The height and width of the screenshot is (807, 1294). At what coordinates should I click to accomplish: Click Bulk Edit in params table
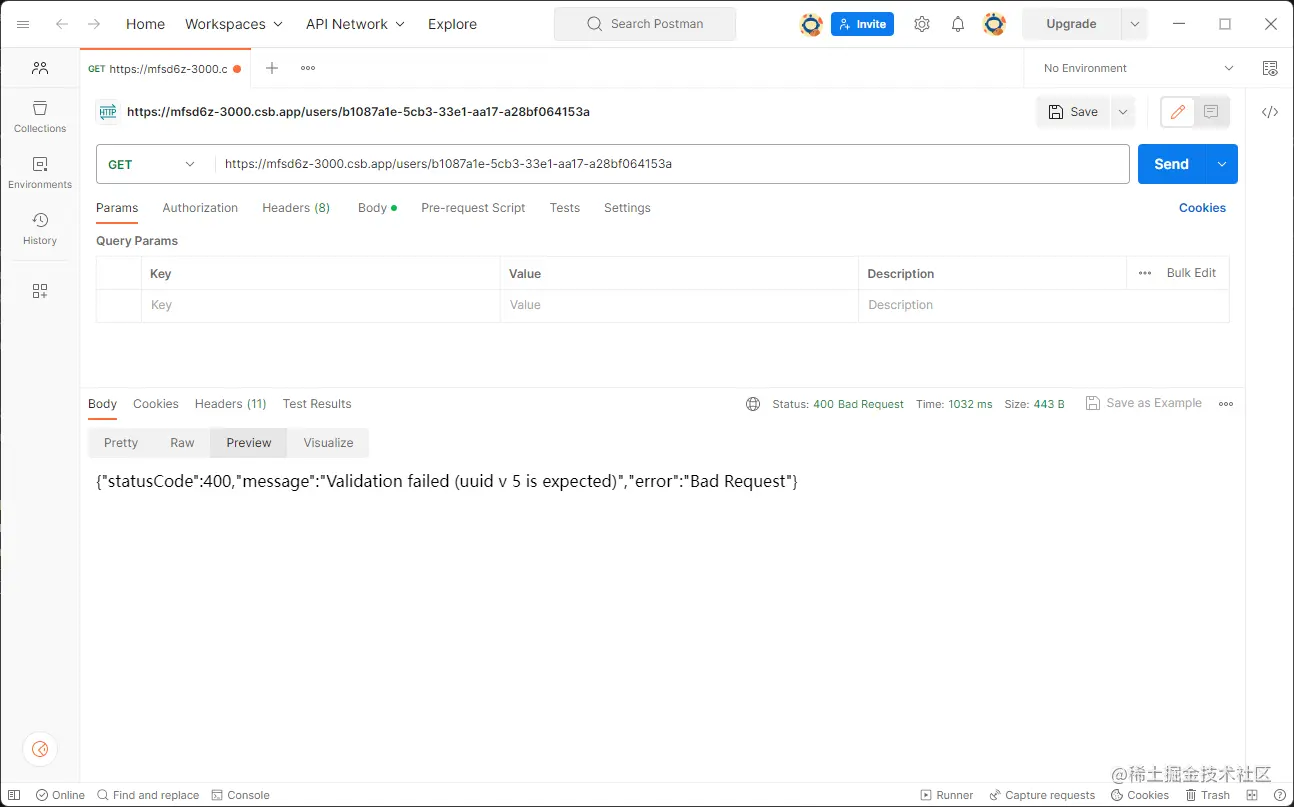coord(1191,273)
